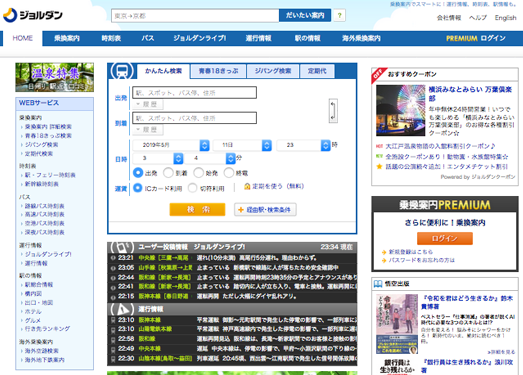Viewport: 523px width, 375px height.
Task: Click the 令和を君はどう生きるか book cover
Action: coord(397,324)
